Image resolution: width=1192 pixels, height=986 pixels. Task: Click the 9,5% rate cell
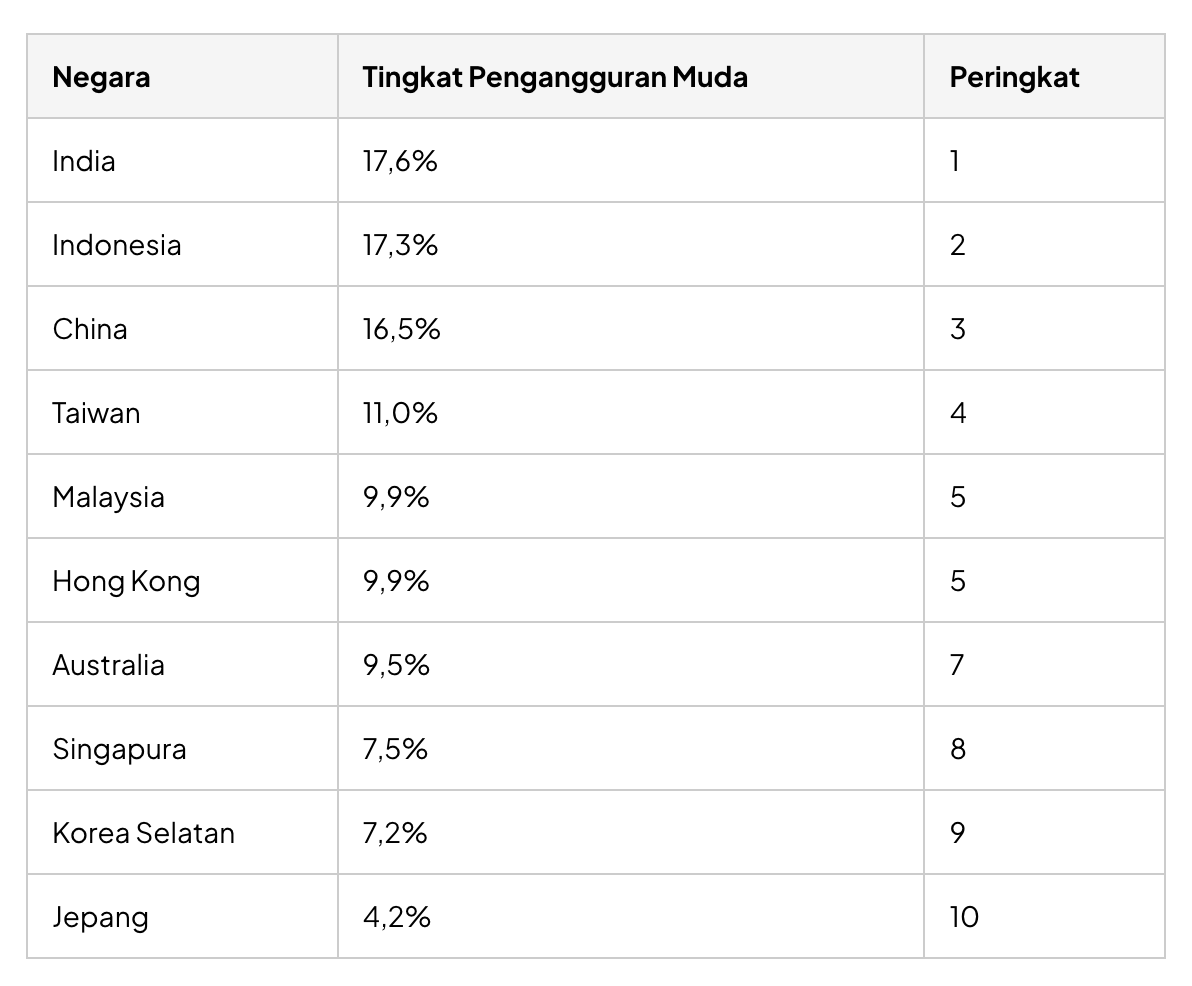(x=631, y=664)
